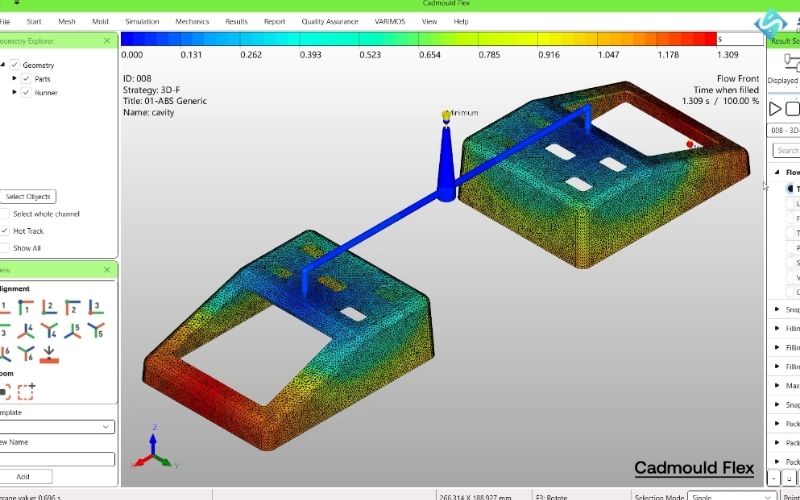Open the File menu
This screenshot has width=800, height=500.
click(5, 21)
